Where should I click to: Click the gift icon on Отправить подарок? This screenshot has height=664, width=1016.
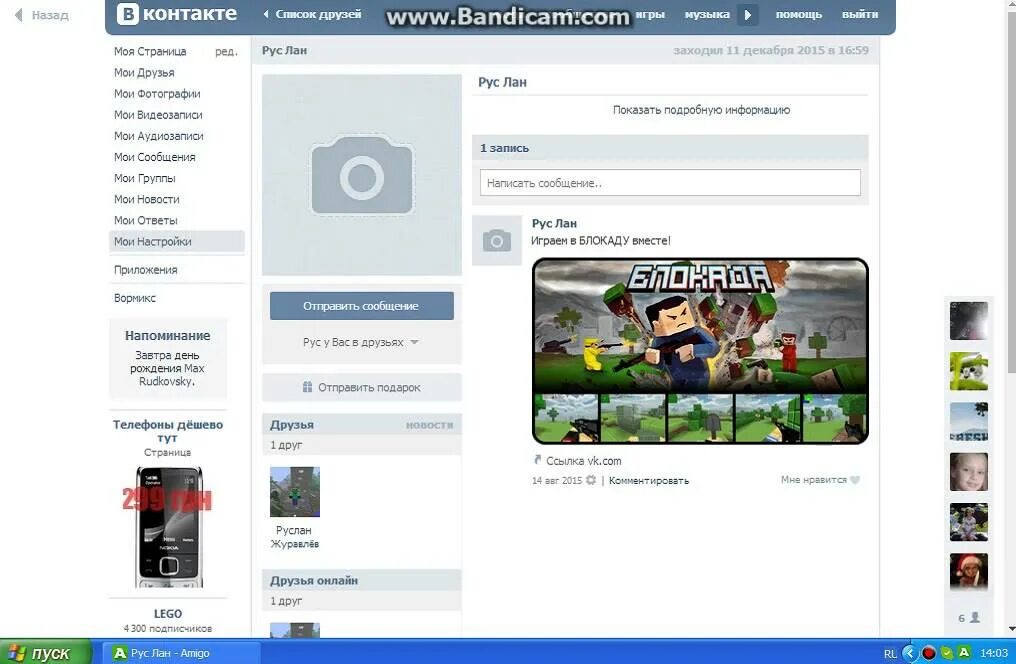[x=307, y=387]
